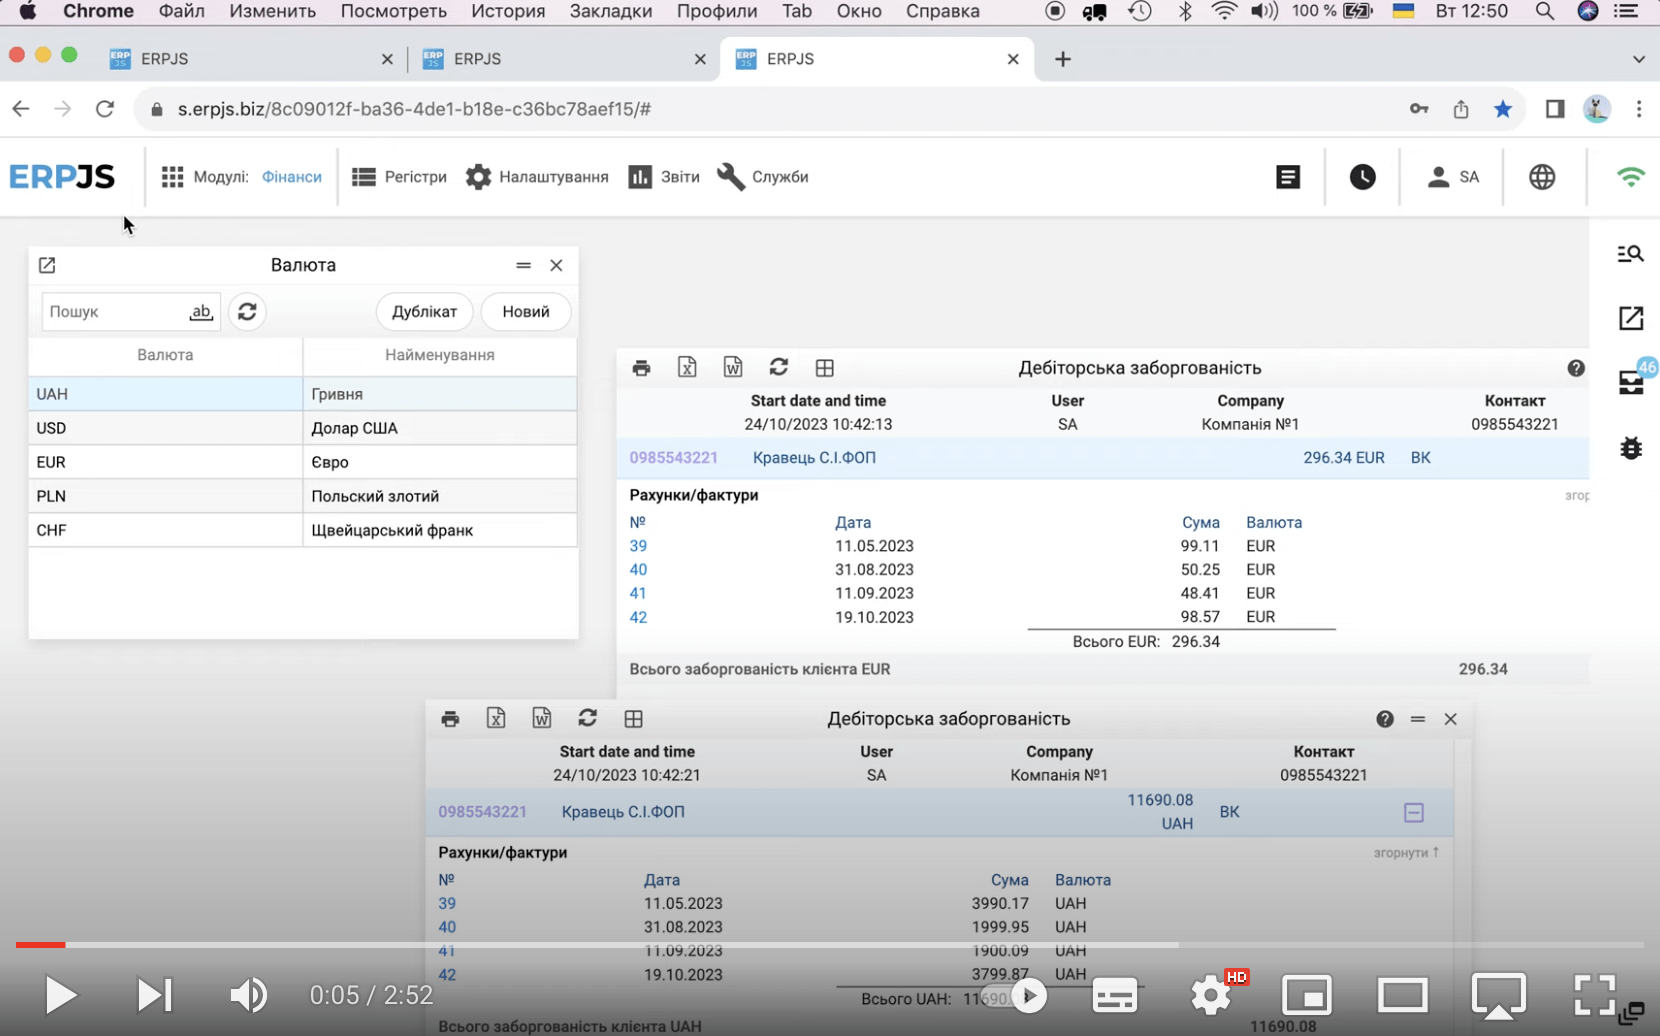
Task: Toggle video subtitles
Action: click(x=1115, y=996)
